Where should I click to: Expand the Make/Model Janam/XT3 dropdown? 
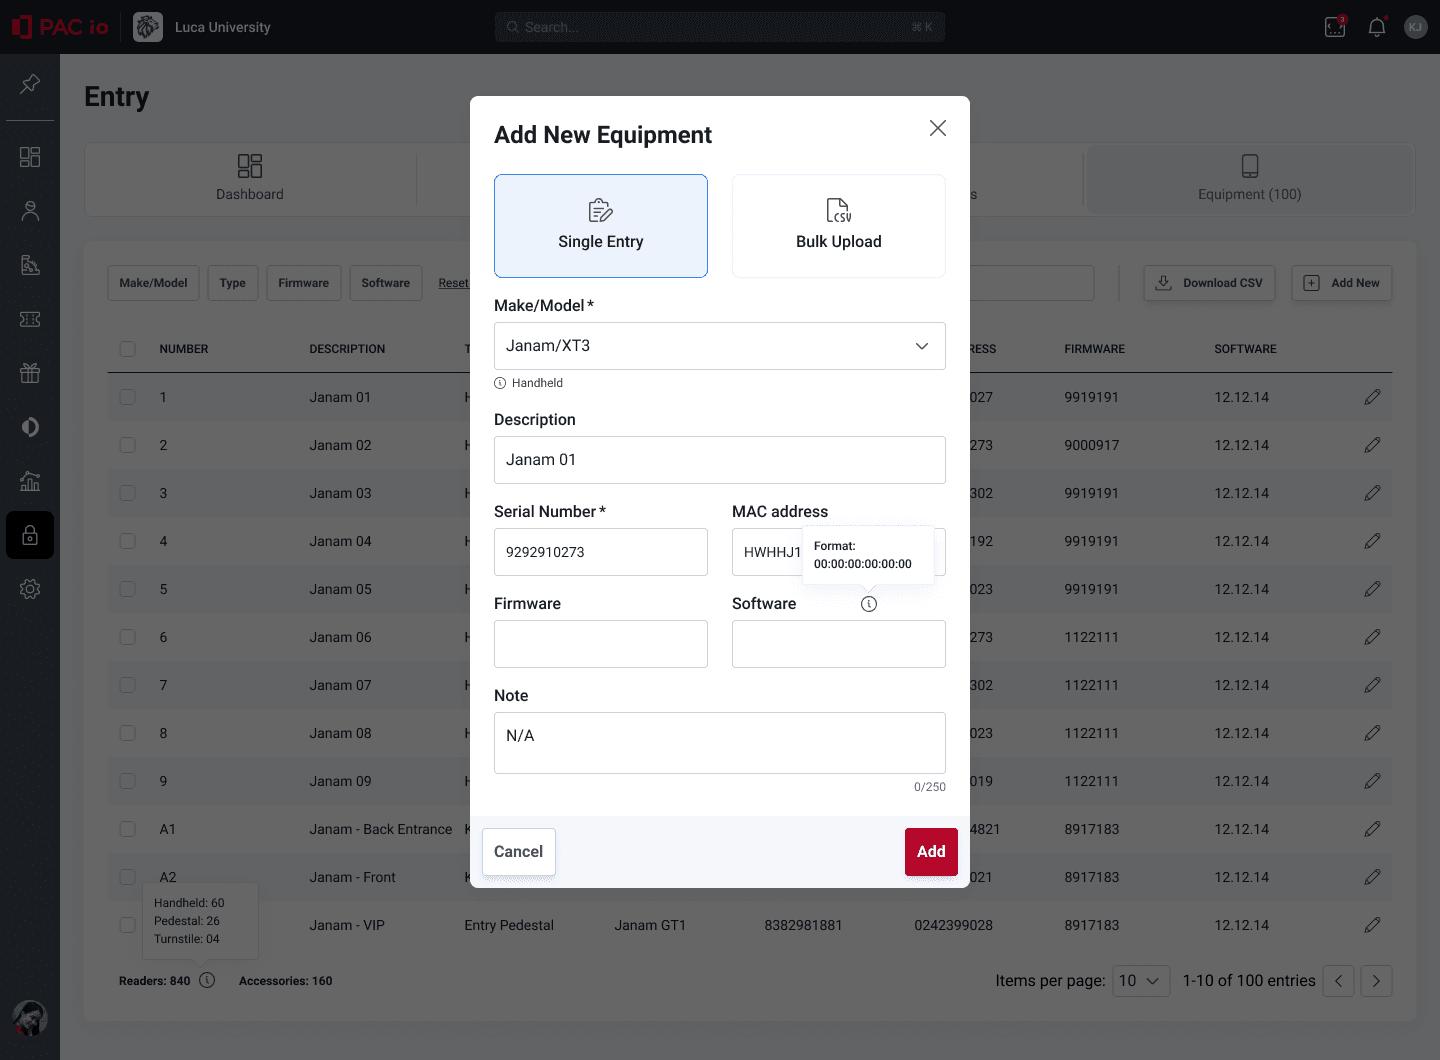pyautogui.click(x=720, y=346)
